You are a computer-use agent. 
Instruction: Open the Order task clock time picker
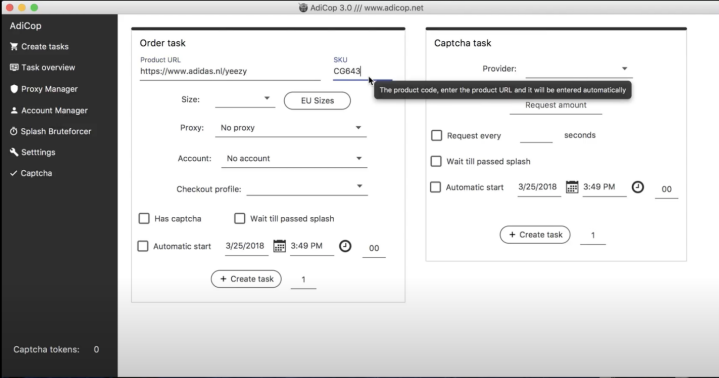coord(345,246)
